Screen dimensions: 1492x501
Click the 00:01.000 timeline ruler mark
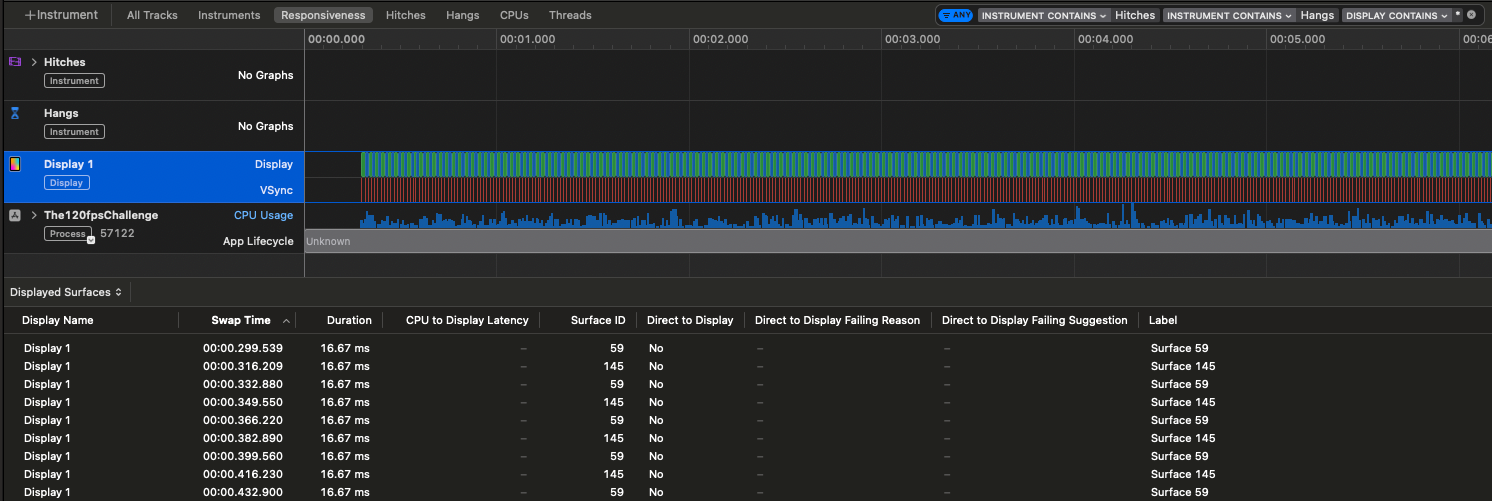click(x=527, y=39)
